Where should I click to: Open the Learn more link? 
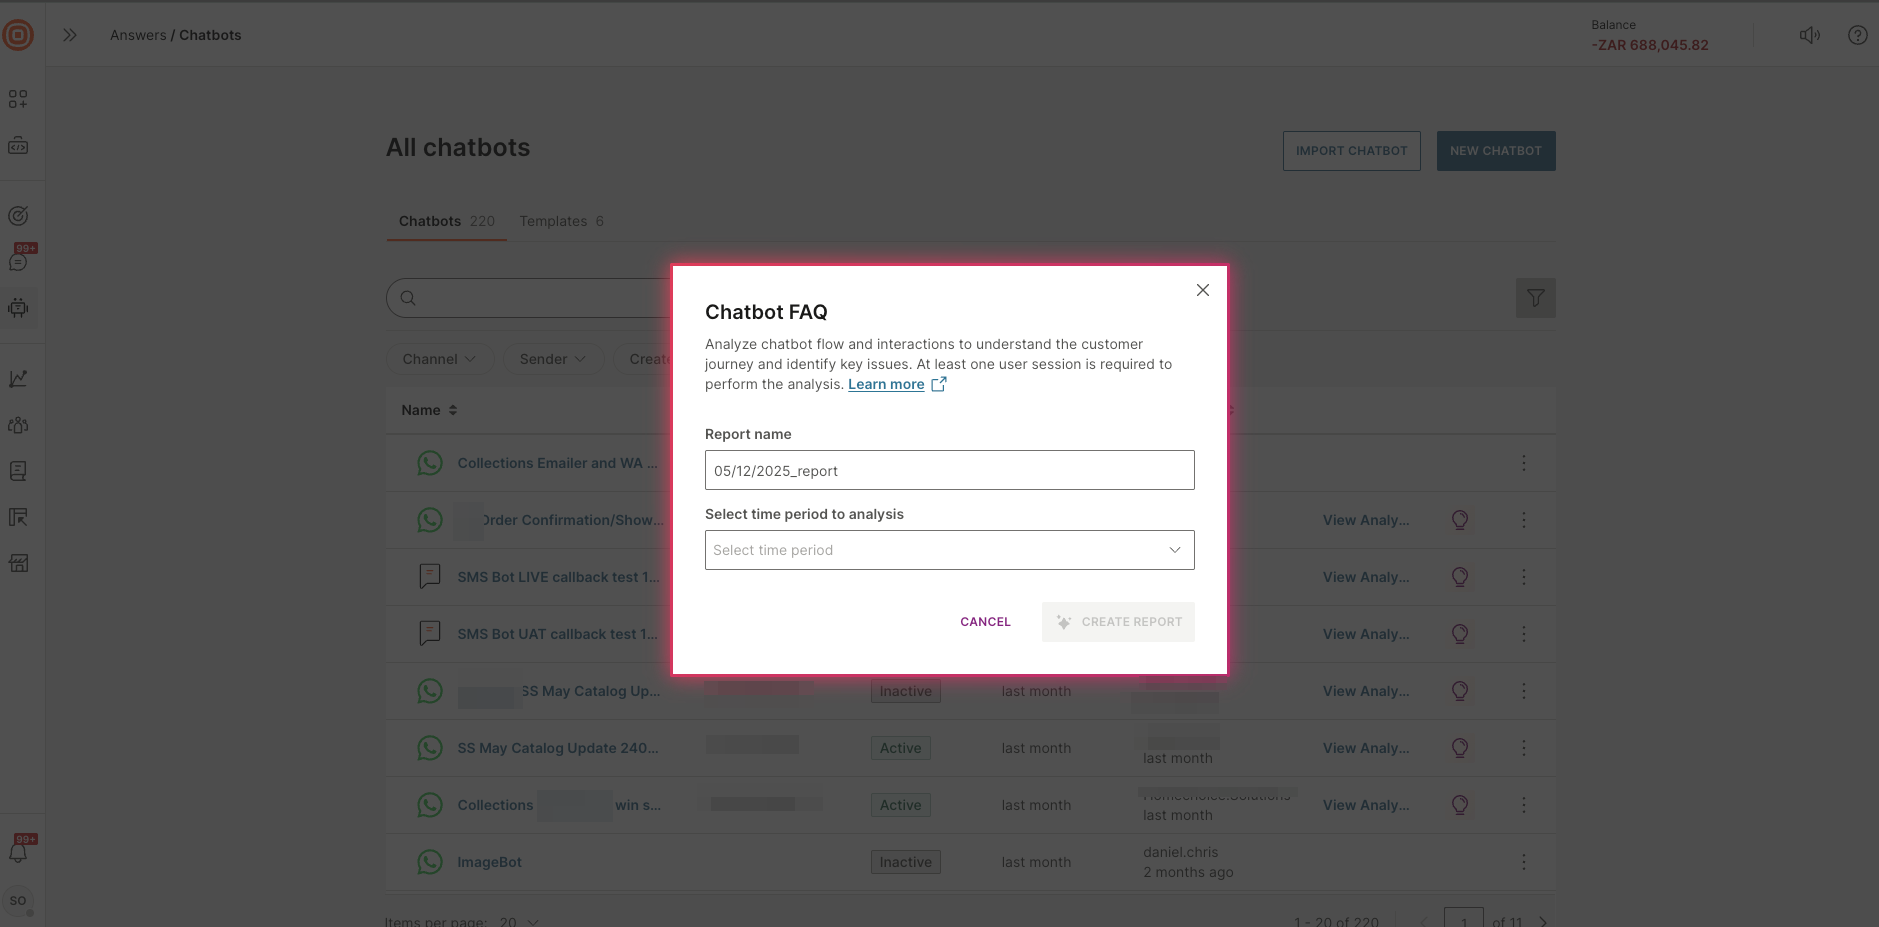pyautogui.click(x=886, y=384)
